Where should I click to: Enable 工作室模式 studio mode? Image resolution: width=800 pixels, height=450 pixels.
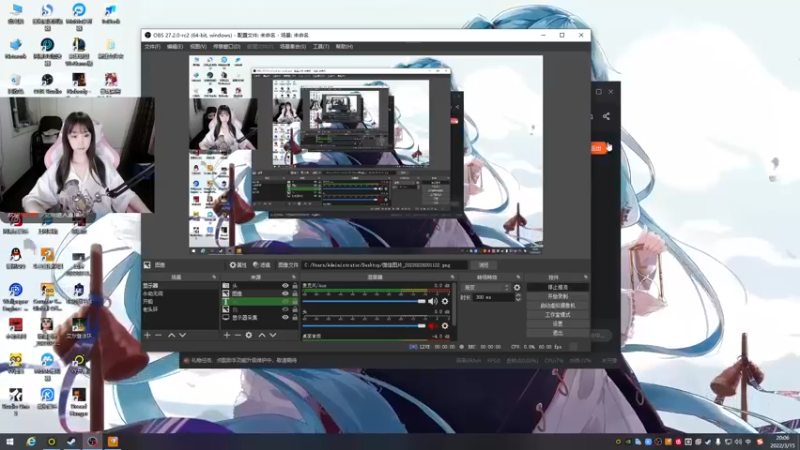click(x=558, y=315)
